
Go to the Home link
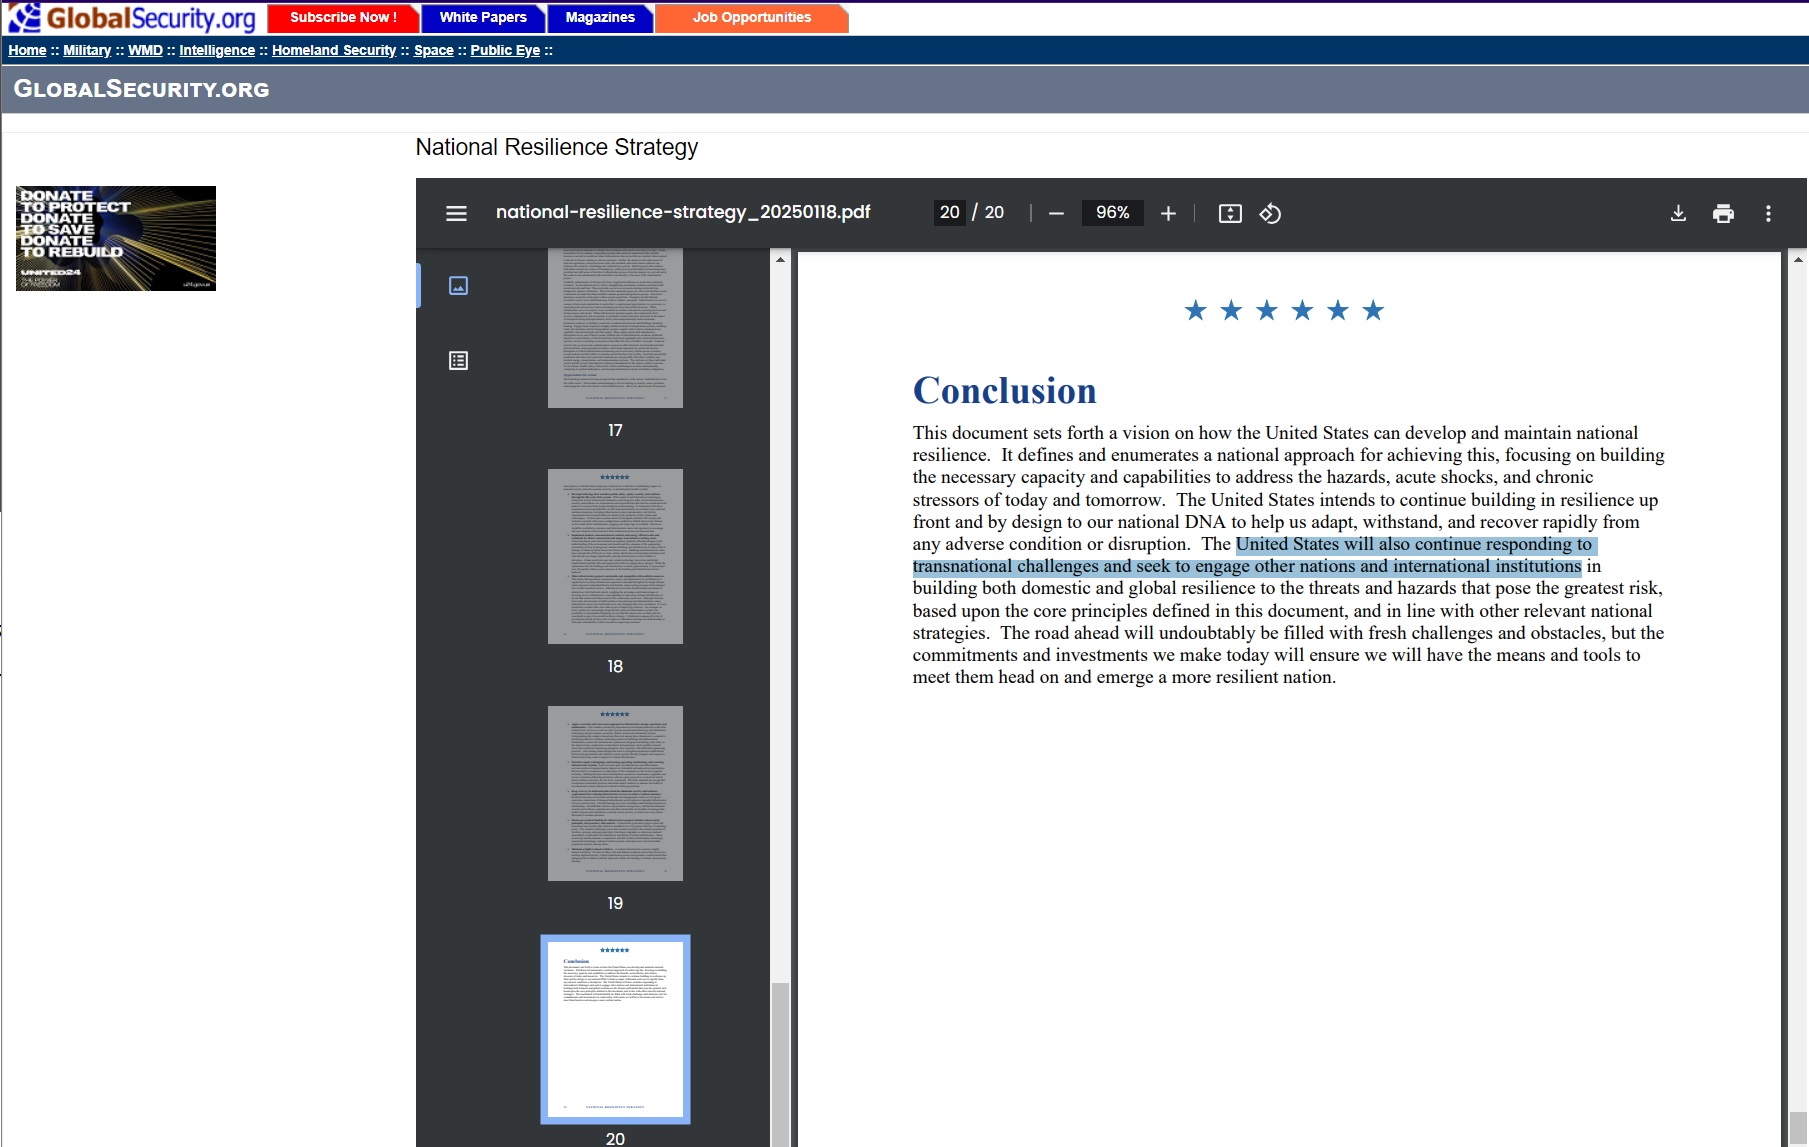pos(27,50)
